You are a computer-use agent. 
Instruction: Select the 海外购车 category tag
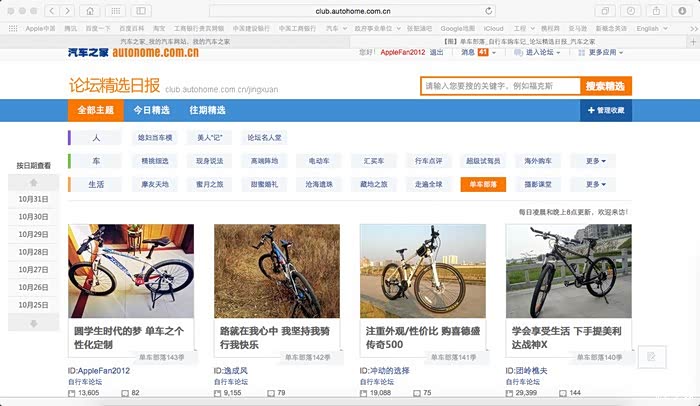coord(538,161)
